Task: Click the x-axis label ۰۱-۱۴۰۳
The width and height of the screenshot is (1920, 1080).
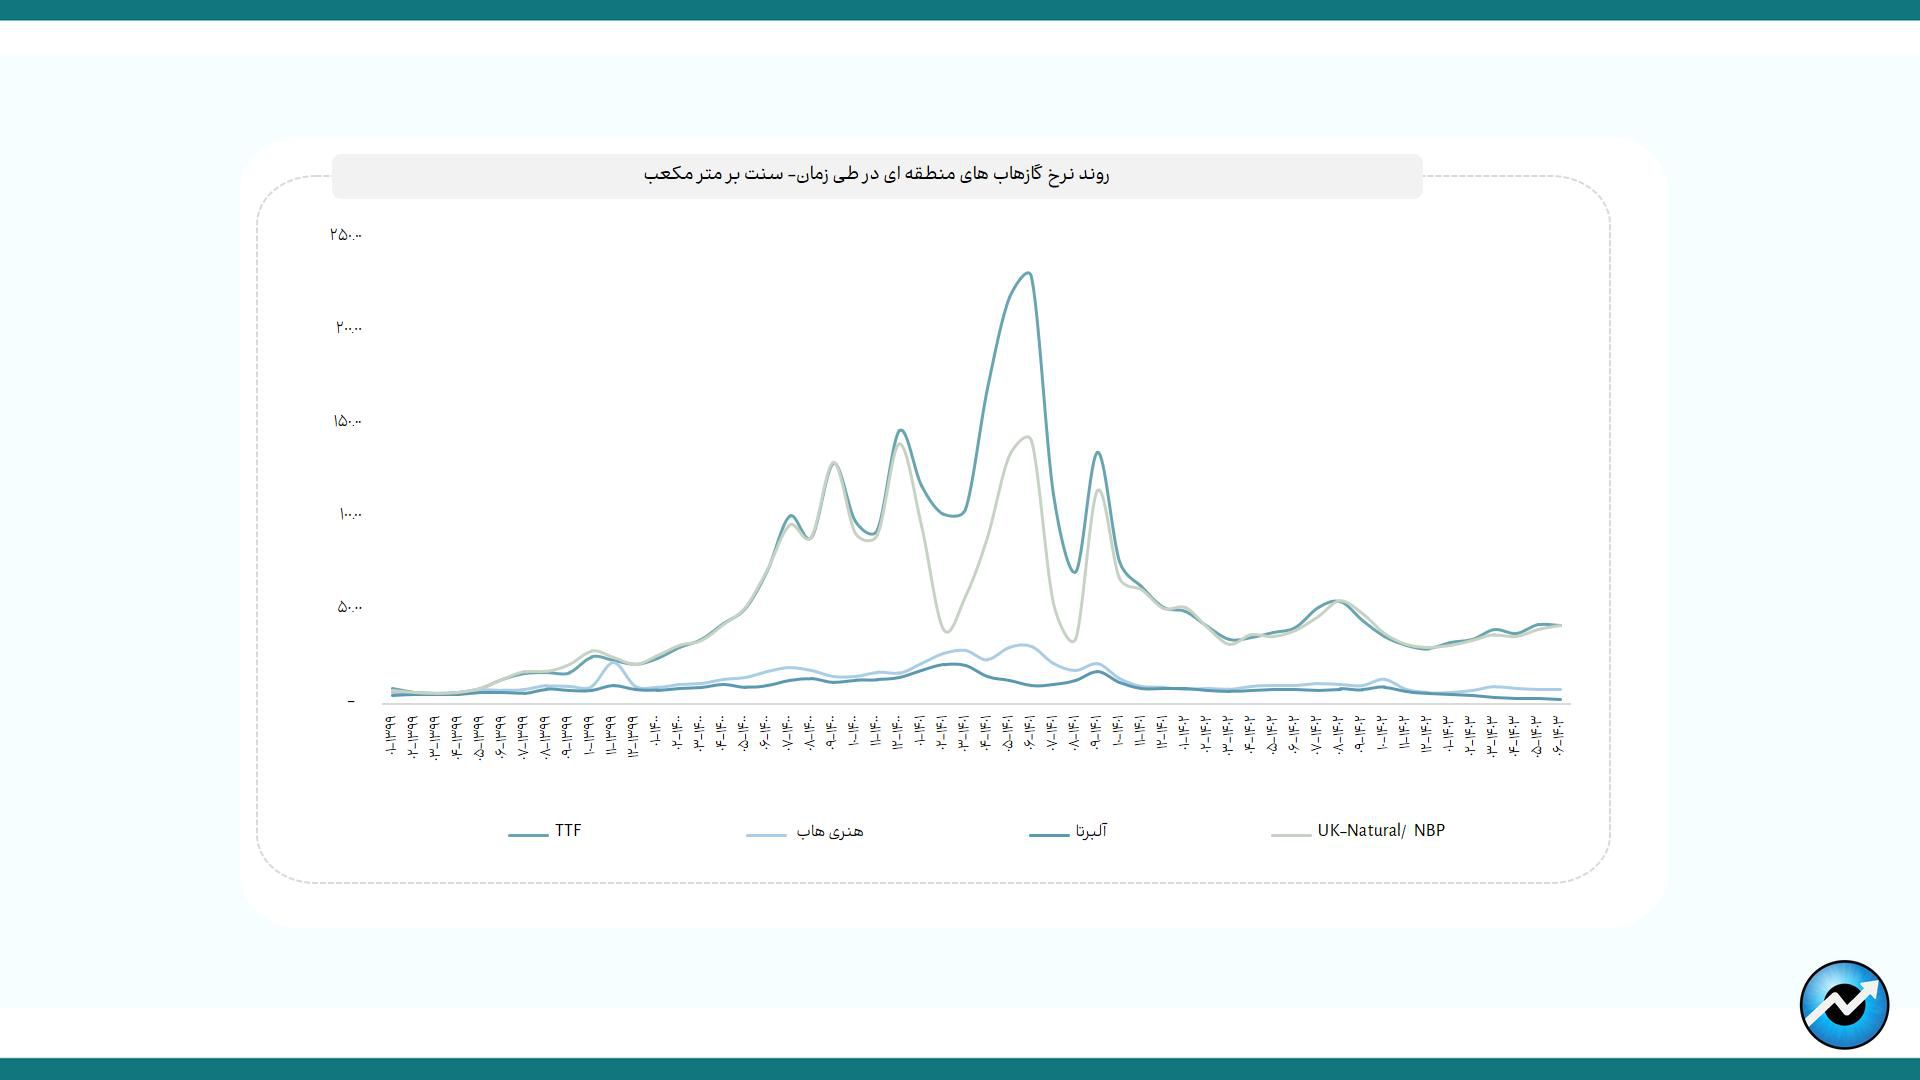Action: [x=1448, y=736]
